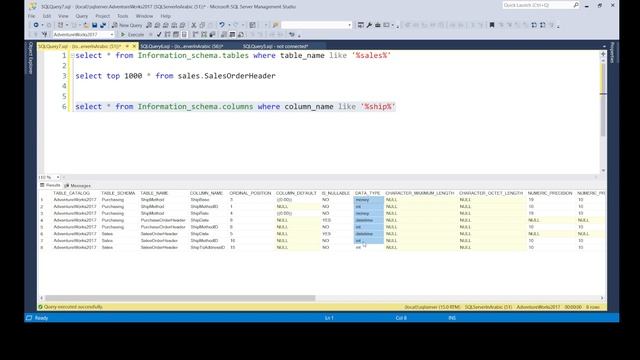Open the Object Explorer side panel
This screenshot has width=640, height=360.
point(30,58)
